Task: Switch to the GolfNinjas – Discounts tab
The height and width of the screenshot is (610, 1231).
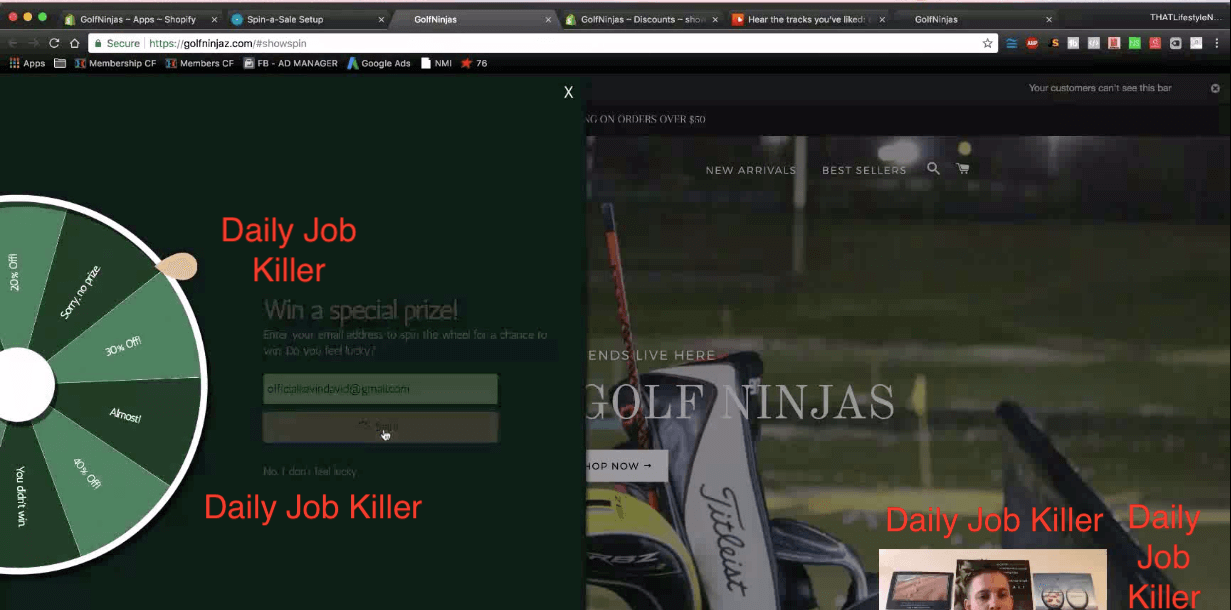Action: (x=640, y=19)
